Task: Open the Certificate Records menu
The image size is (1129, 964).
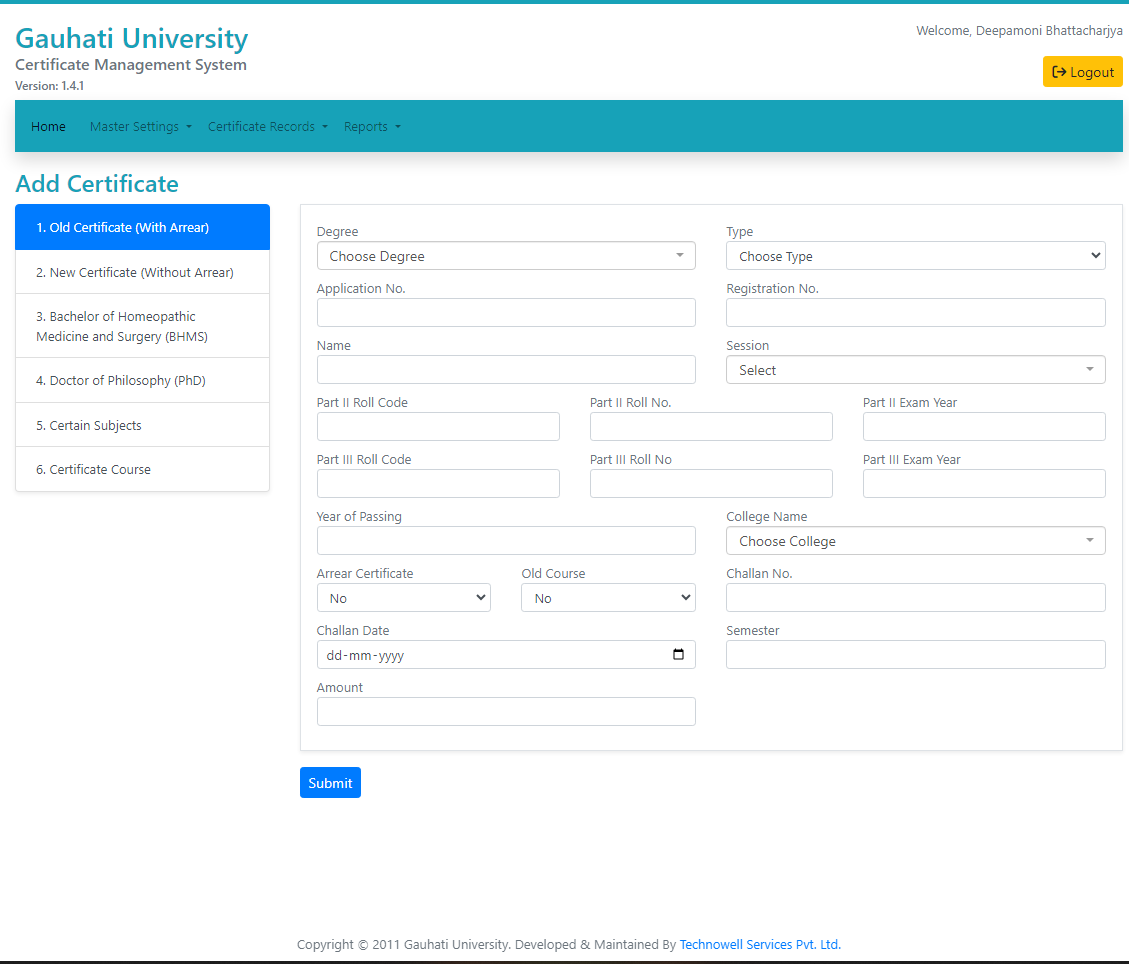Action: pos(268,127)
